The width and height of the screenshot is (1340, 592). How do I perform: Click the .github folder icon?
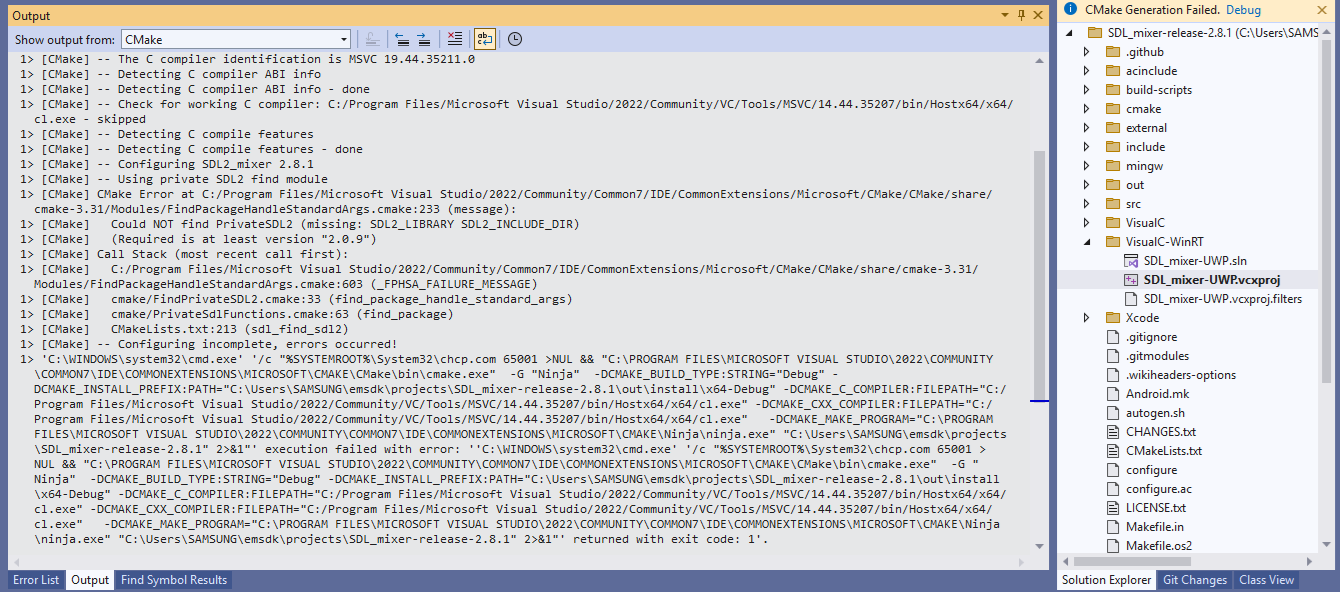[1113, 52]
